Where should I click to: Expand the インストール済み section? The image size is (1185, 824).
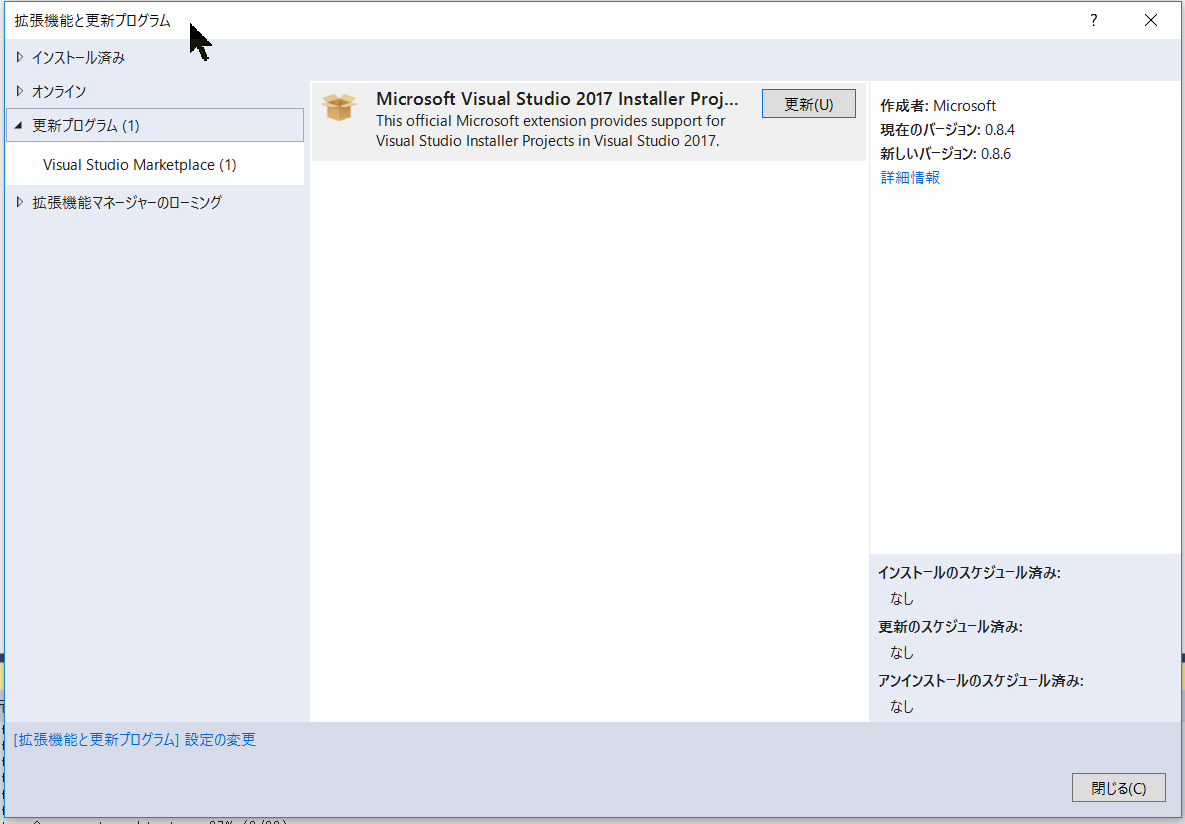[80, 57]
